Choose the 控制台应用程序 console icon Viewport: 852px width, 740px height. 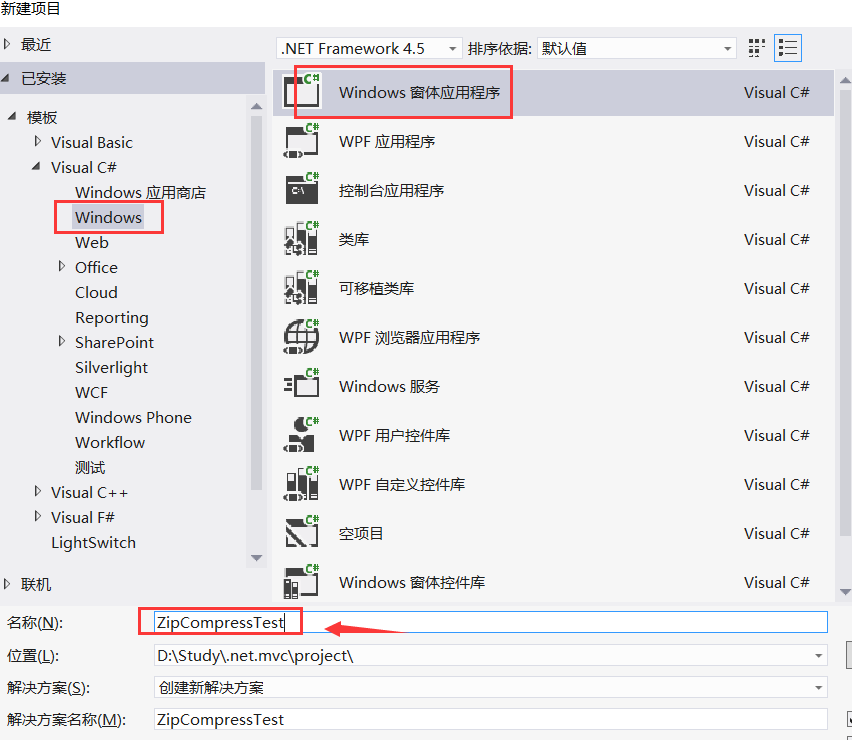(301, 191)
